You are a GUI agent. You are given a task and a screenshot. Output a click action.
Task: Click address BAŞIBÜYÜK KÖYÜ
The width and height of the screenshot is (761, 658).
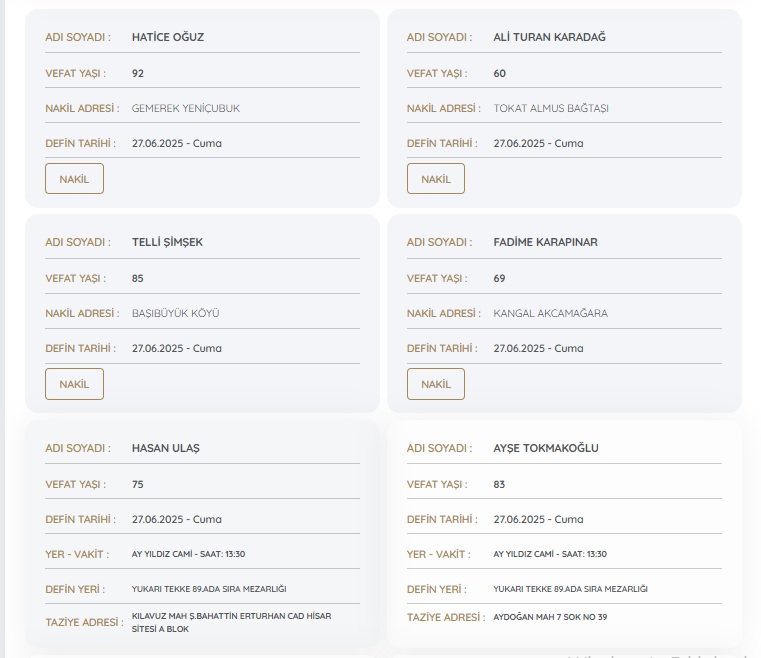(x=176, y=313)
